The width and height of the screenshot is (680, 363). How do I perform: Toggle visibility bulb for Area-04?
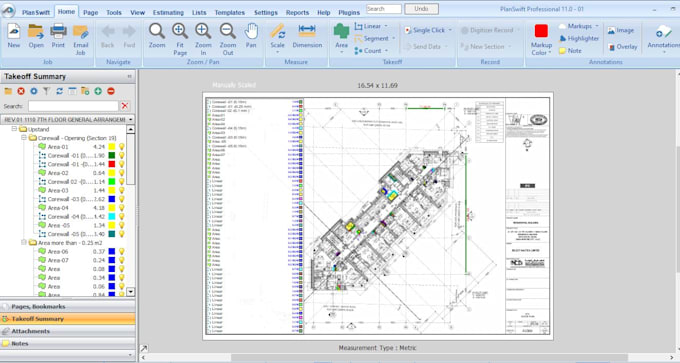point(122,208)
